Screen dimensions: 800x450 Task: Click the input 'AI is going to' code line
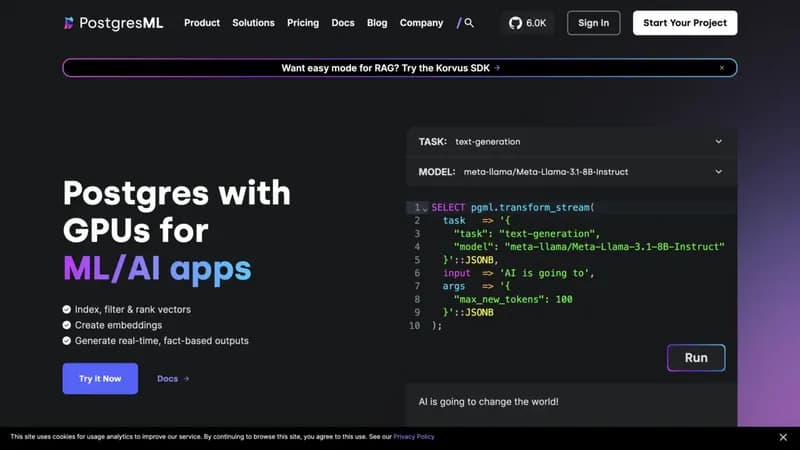click(518, 273)
